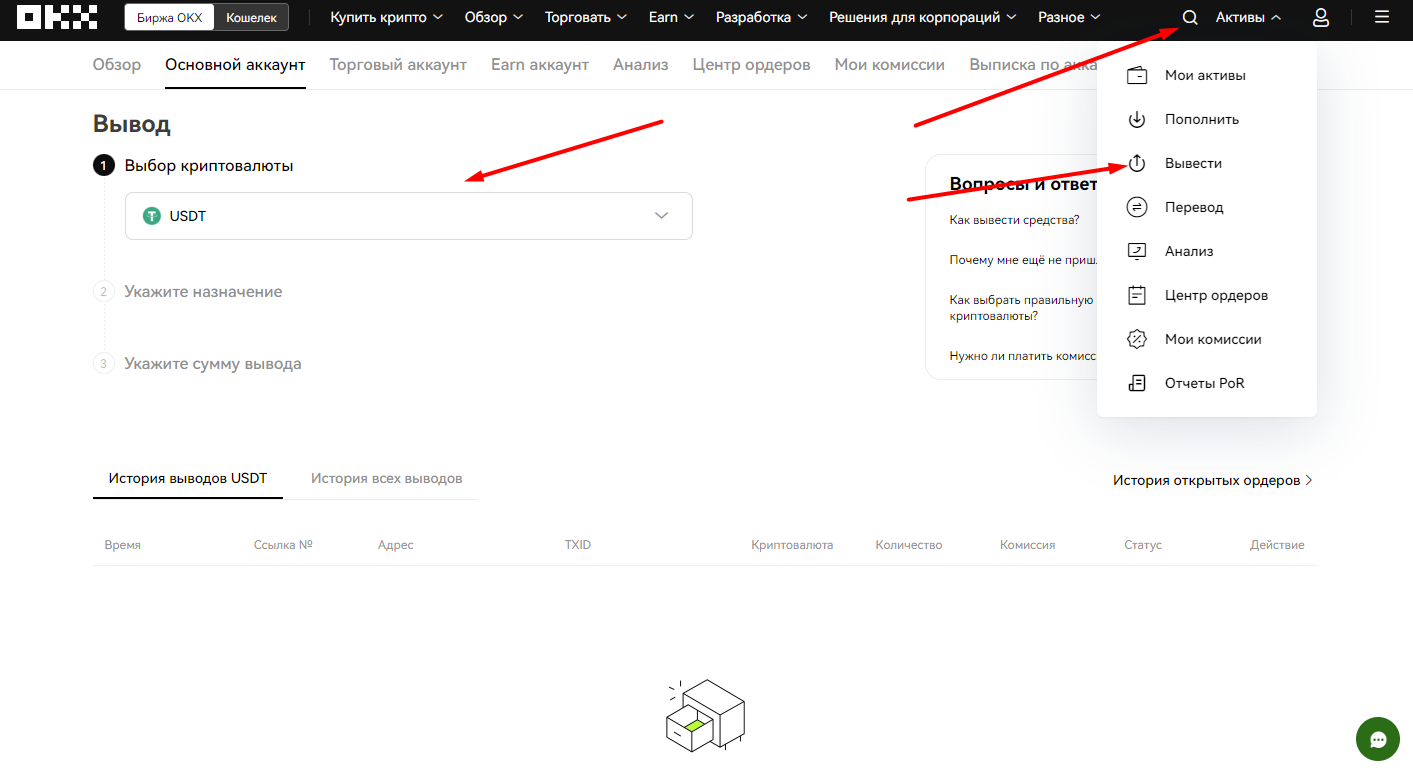Click the Действие column header
This screenshot has width=1413, height=768.
coord(1277,545)
